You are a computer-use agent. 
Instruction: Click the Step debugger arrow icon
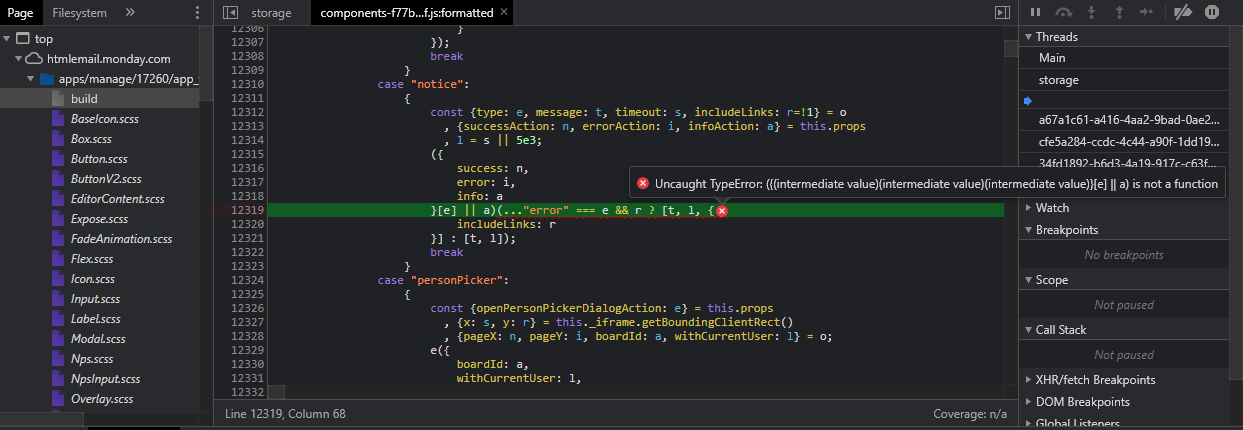1146,12
